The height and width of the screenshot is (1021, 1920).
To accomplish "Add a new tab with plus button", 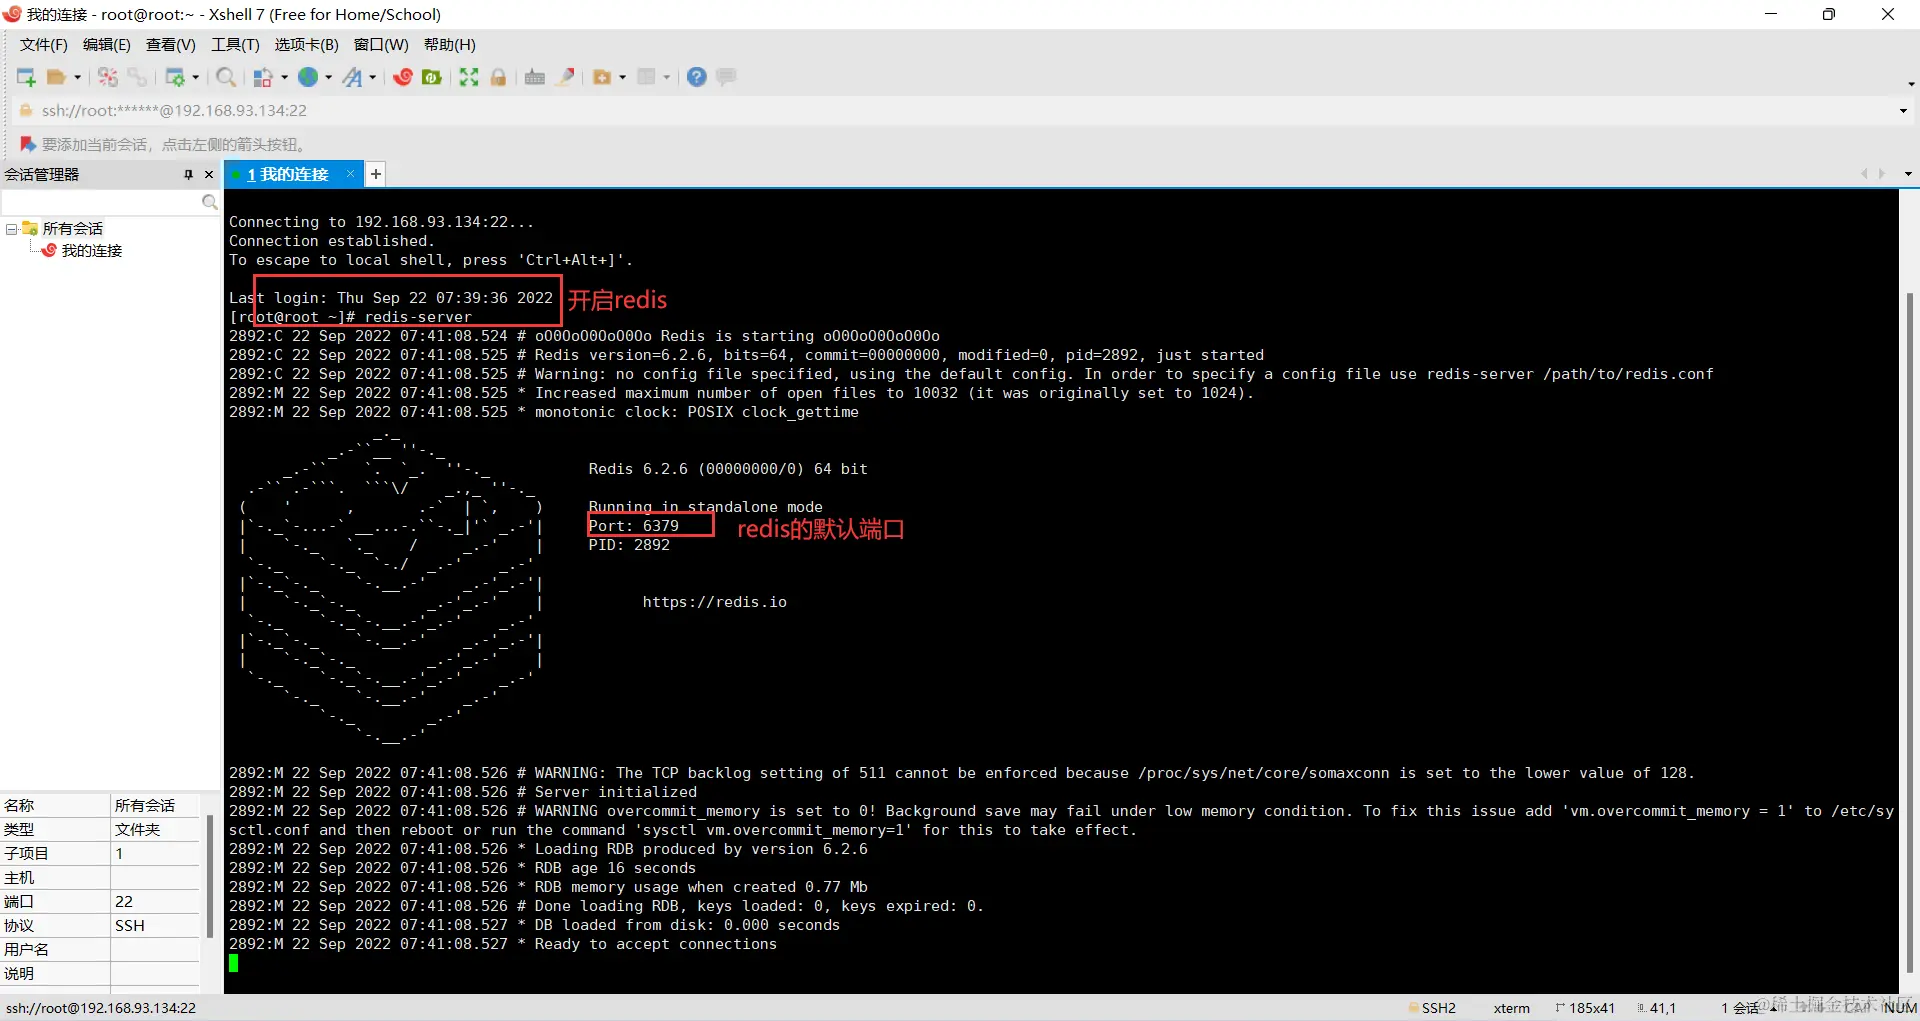I will click(x=376, y=174).
